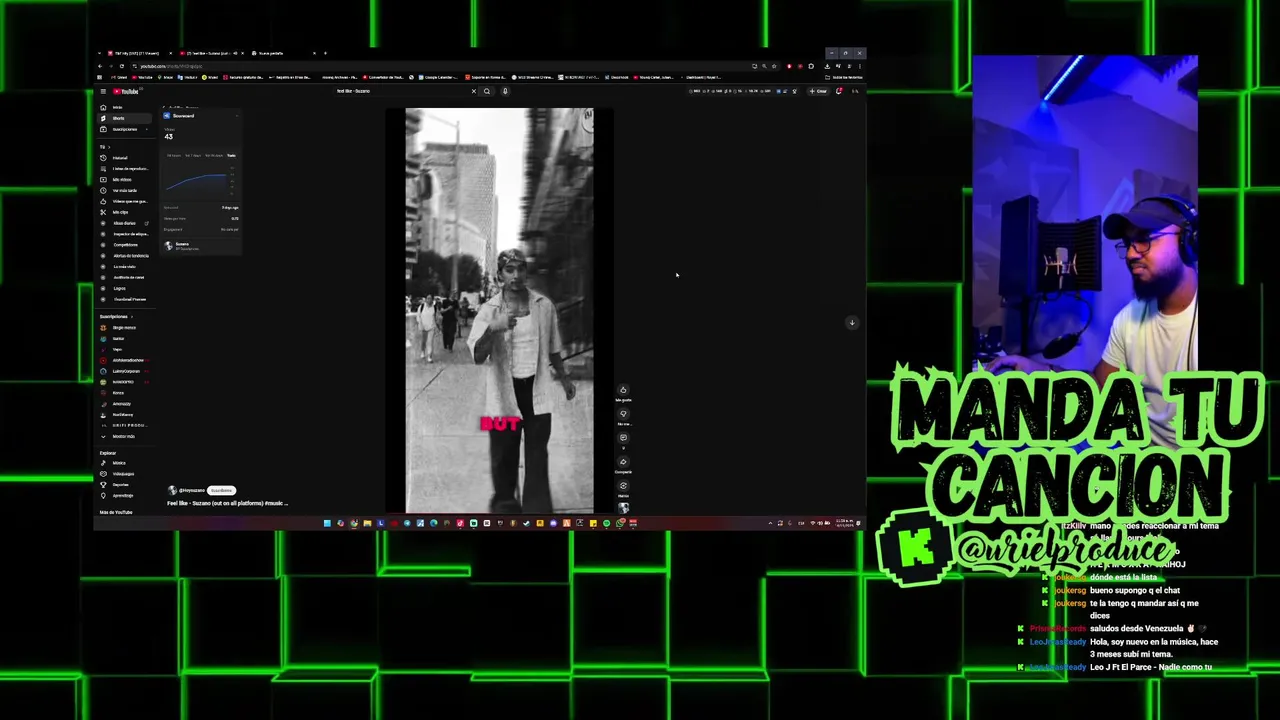Screen dimensions: 1280x720
Task: Open Mis clips in the sidebar
Action: point(124,212)
